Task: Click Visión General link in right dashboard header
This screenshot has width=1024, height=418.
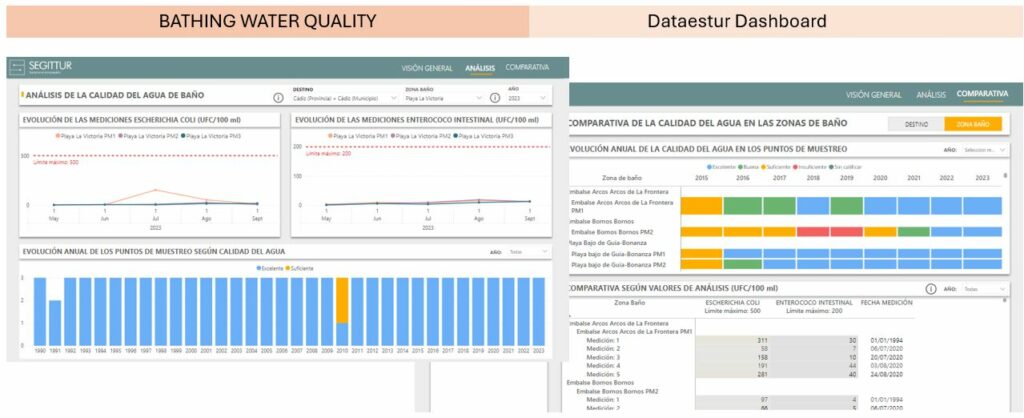Action: click(x=873, y=94)
